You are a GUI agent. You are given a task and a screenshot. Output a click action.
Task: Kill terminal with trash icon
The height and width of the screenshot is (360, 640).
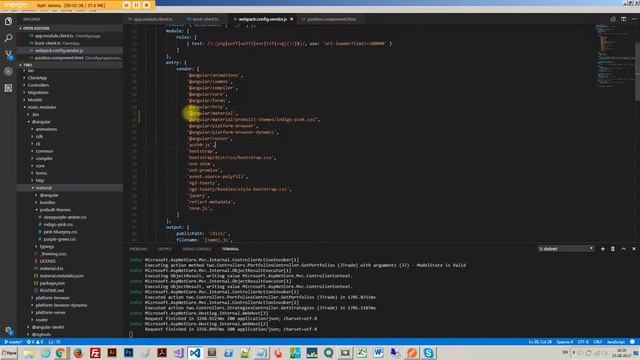point(613,249)
